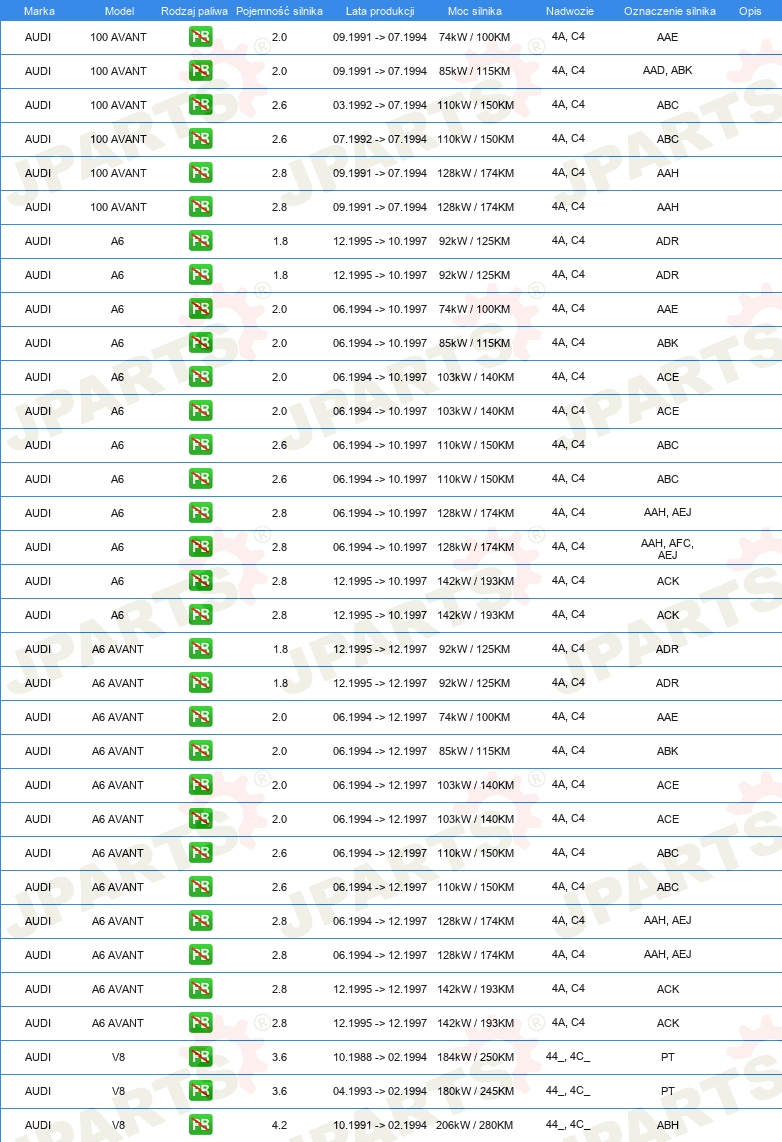This screenshot has height=1142, width=782.
Task: Select body code 44_, 4C_ in ABH row
Action: (x=568, y=1125)
